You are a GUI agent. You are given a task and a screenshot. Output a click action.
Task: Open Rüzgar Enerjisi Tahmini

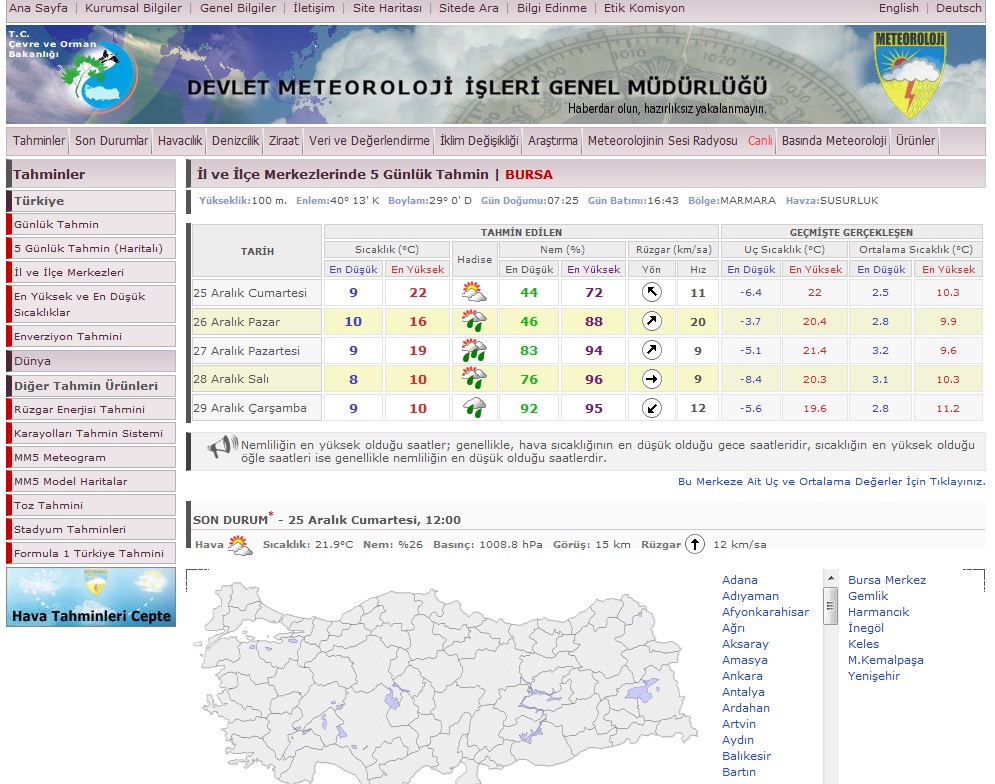click(x=91, y=409)
